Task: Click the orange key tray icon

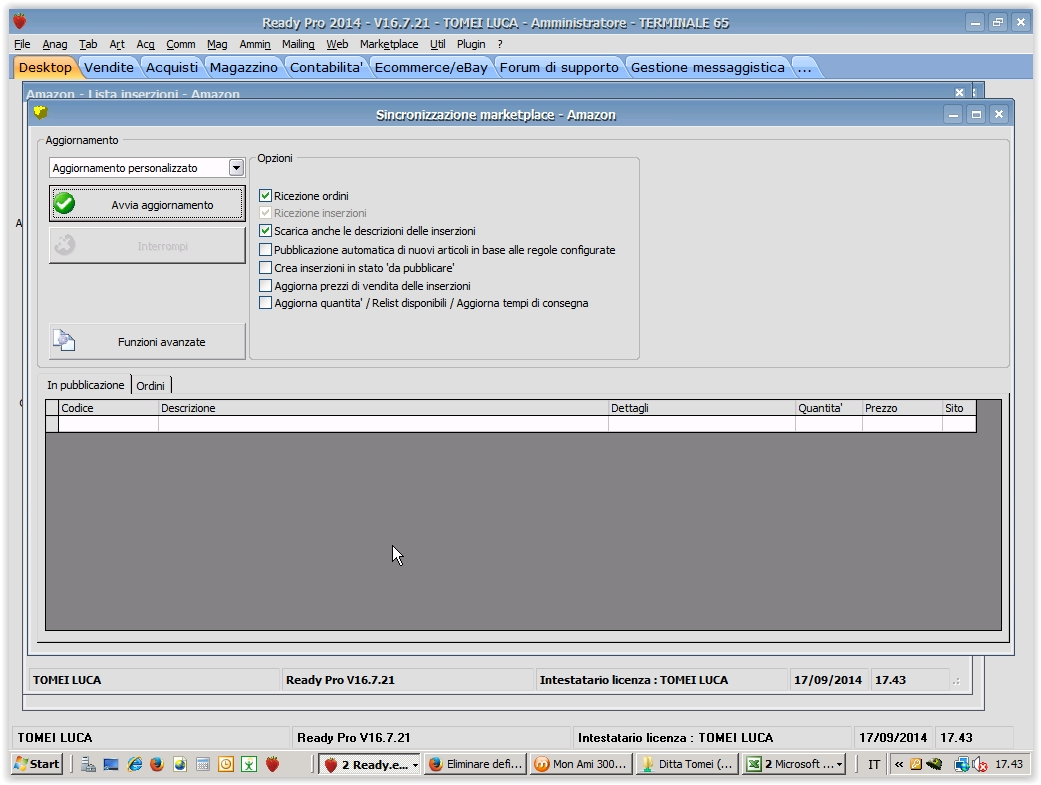Action: pos(916,764)
